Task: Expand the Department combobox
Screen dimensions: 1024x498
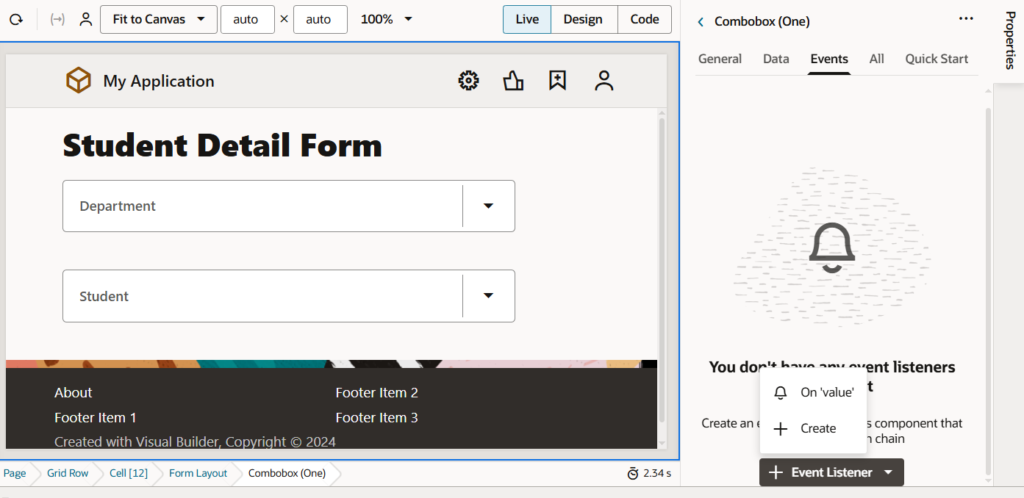Action: [x=488, y=206]
